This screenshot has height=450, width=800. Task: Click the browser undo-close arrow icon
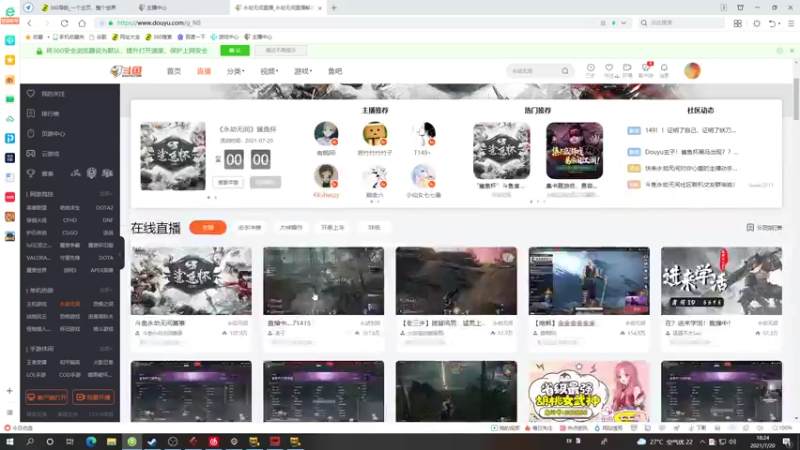click(772, 23)
